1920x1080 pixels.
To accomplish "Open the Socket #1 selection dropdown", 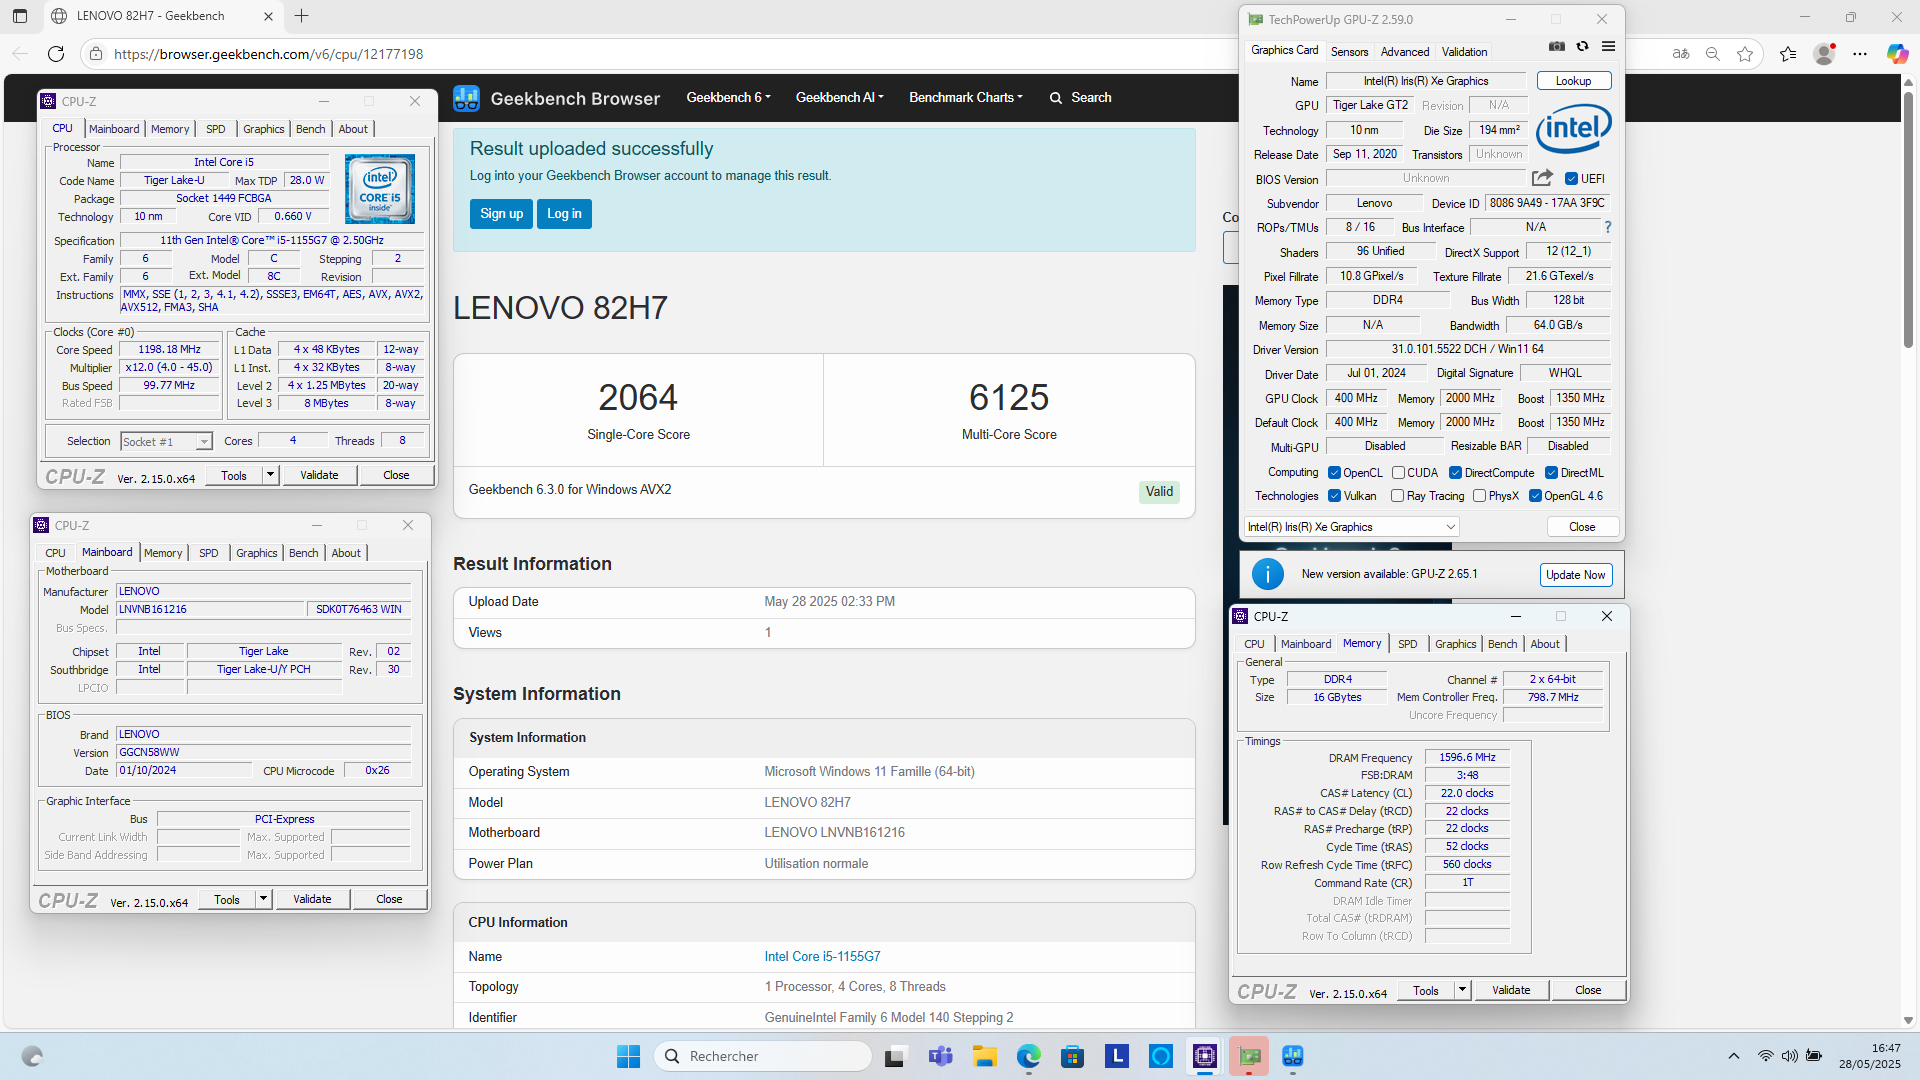I will pyautogui.click(x=166, y=441).
